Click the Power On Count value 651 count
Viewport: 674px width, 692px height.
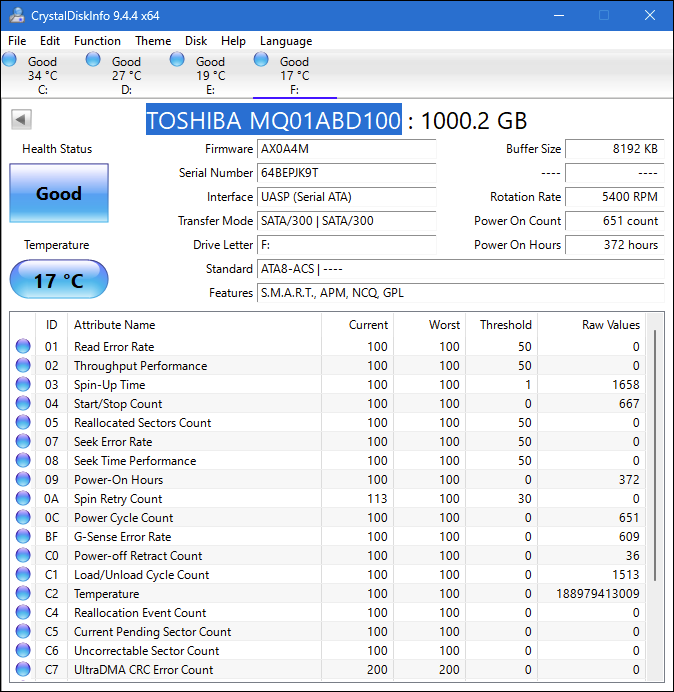coord(614,221)
